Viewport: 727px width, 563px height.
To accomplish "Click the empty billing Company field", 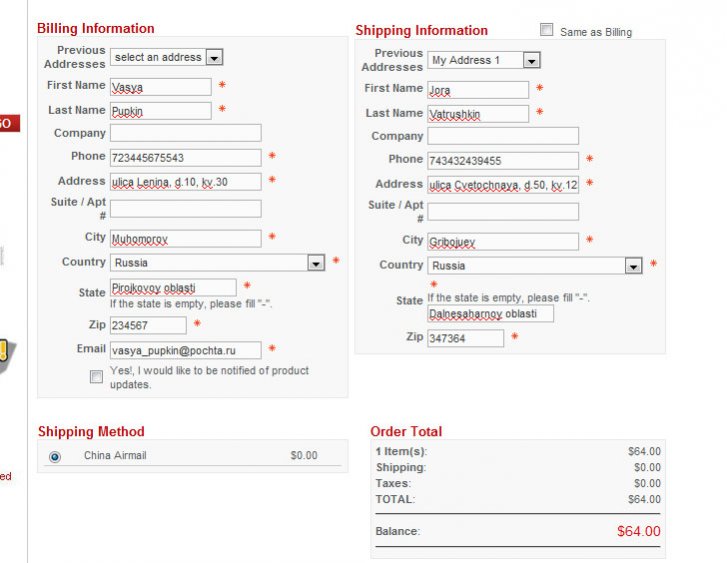I will [x=185, y=133].
